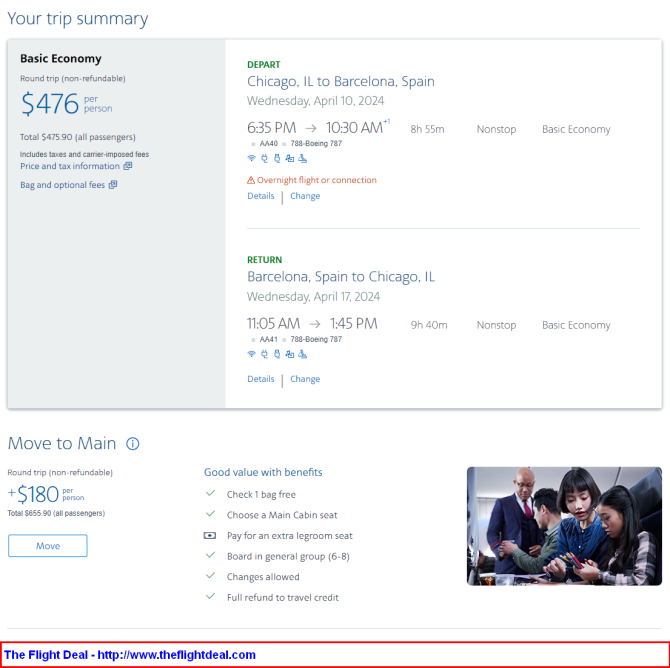View Details for the Chicago to Barcelona flight
Screen dimensions: 670x668
point(260,197)
